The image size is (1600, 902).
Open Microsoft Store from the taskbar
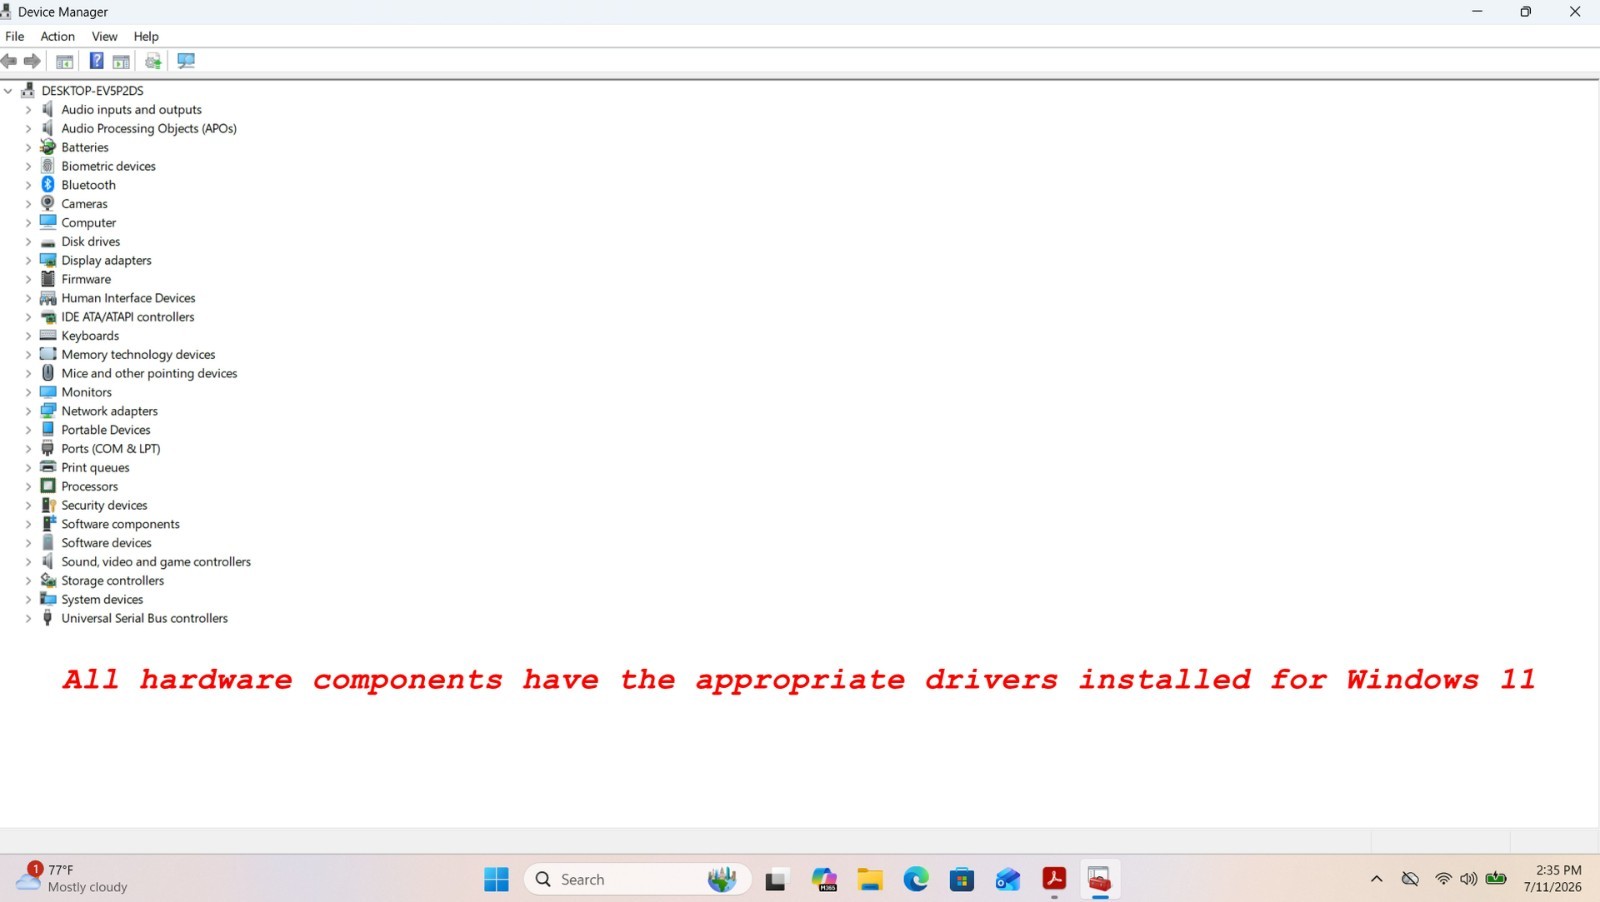pos(962,879)
